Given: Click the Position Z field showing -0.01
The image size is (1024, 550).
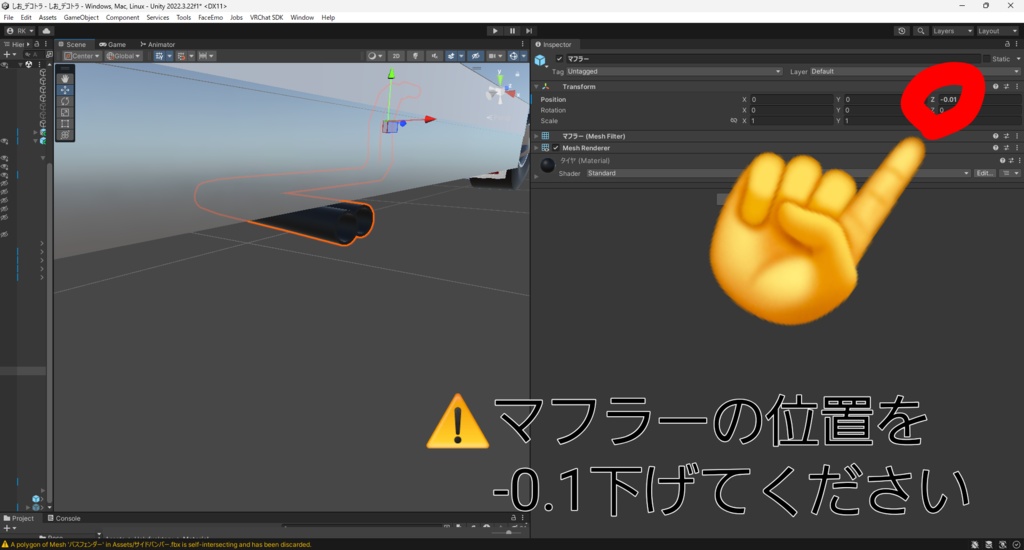Looking at the screenshot, I should click(979, 99).
